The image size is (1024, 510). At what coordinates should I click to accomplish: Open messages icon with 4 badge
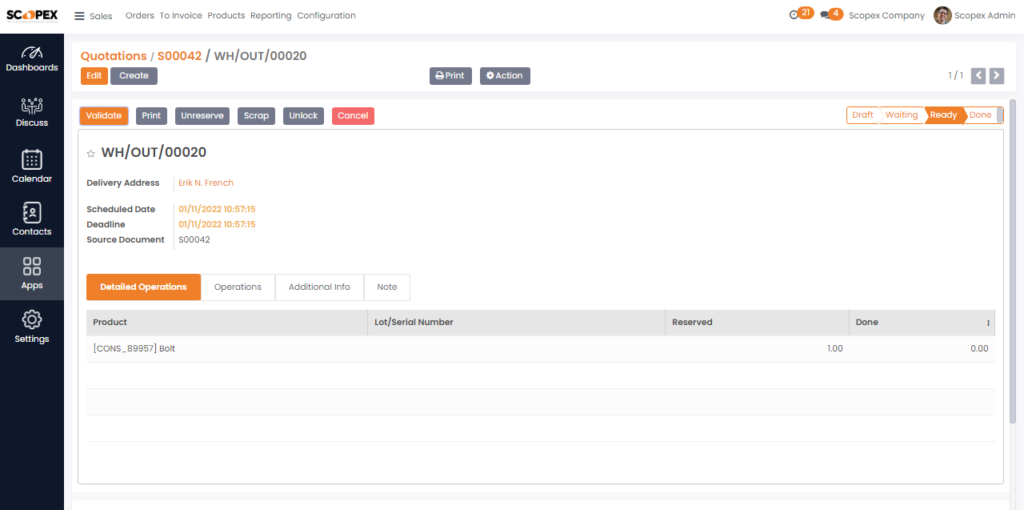832,14
